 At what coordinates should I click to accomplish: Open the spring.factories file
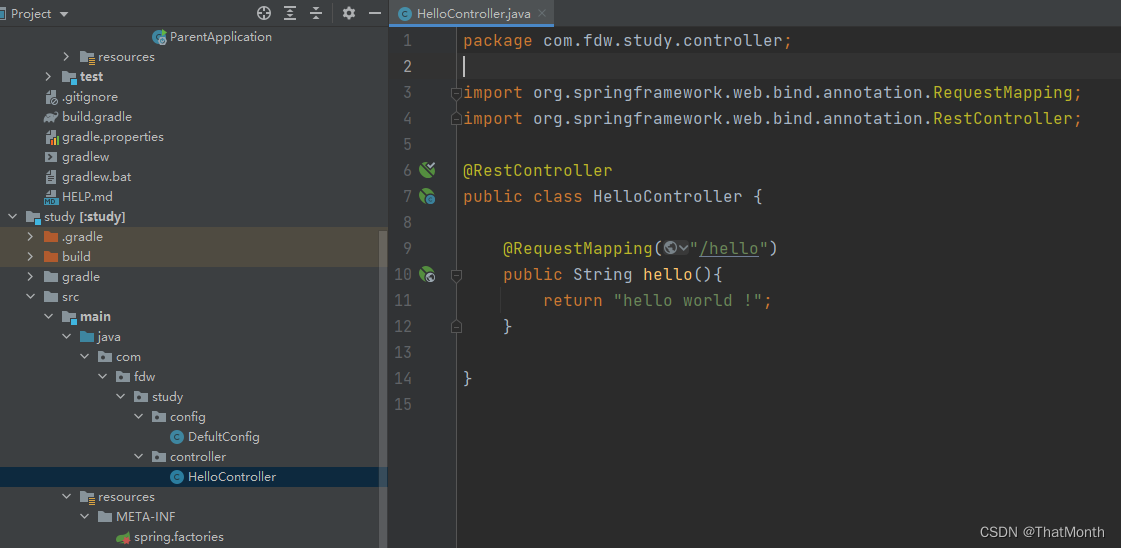179,537
